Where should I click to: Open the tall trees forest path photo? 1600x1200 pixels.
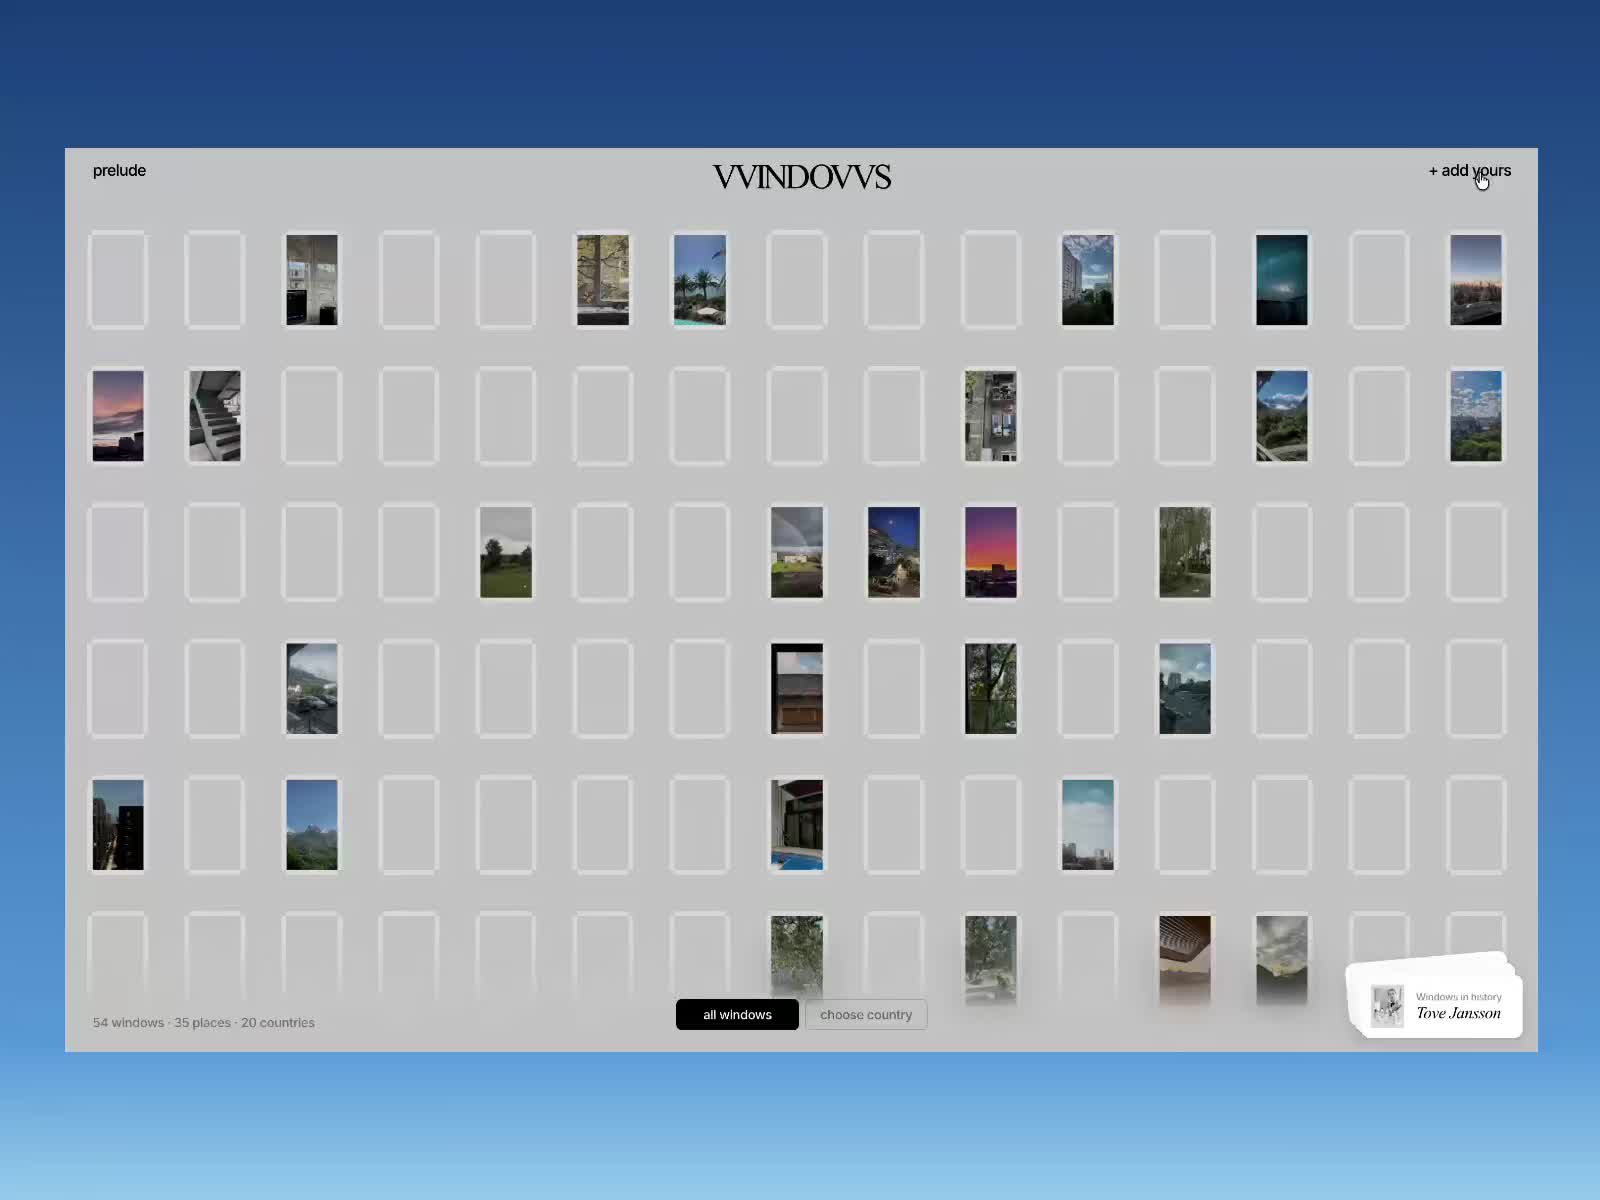click(1185, 552)
